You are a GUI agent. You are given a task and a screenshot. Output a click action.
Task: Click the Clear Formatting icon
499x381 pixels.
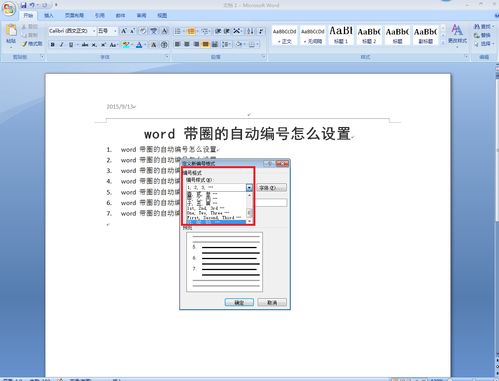pyautogui.click(x=143, y=31)
